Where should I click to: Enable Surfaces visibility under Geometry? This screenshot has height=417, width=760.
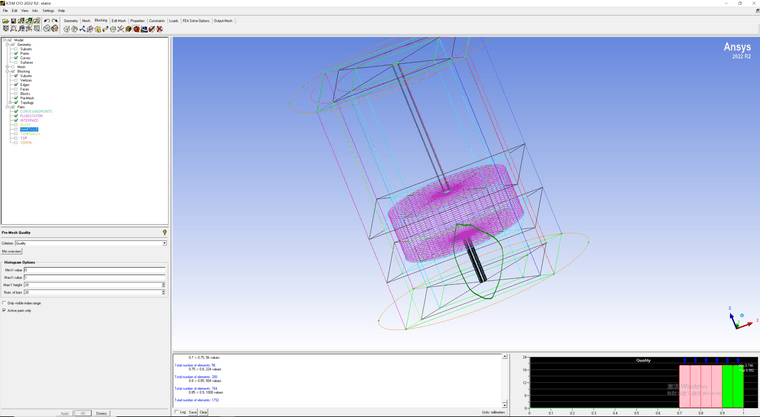coord(16,62)
